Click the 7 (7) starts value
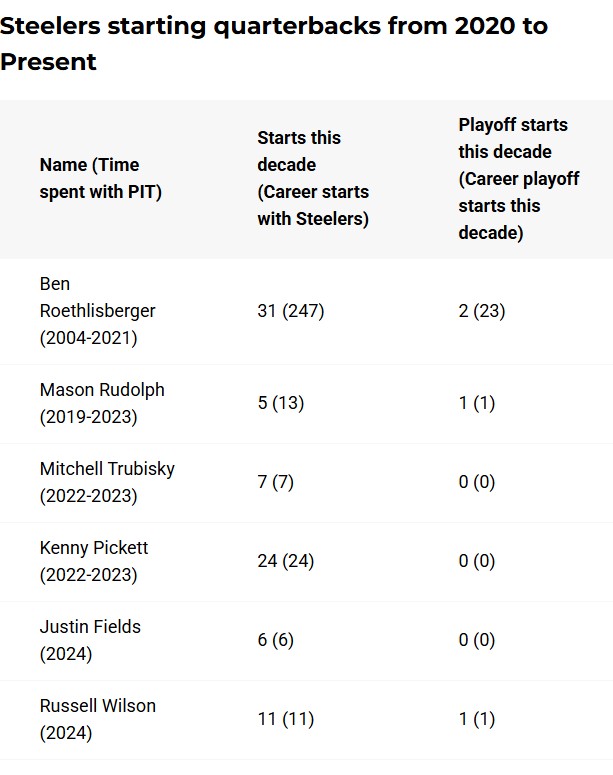The height and width of the screenshot is (775, 613). (275, 482)
